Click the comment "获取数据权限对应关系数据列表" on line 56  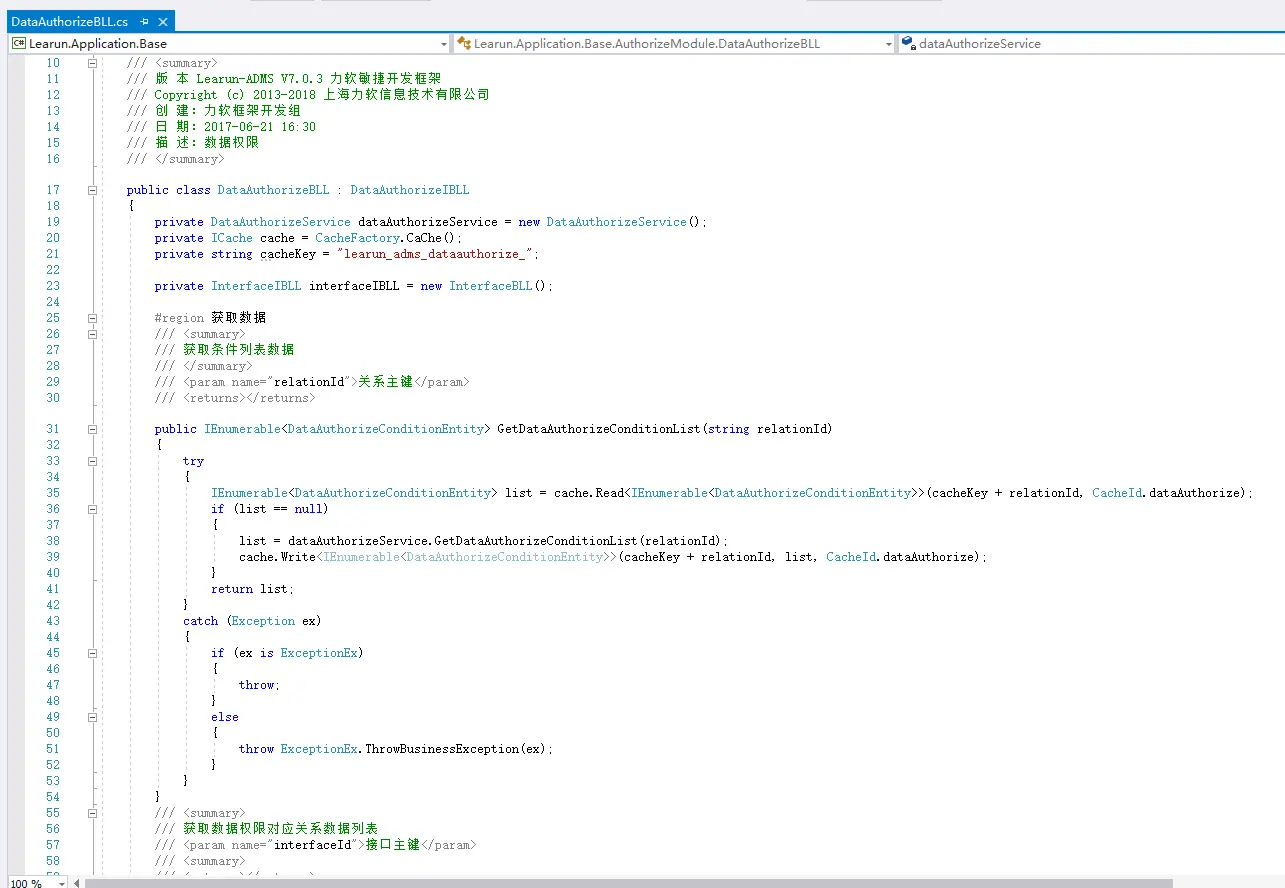(x=280, y=829)
